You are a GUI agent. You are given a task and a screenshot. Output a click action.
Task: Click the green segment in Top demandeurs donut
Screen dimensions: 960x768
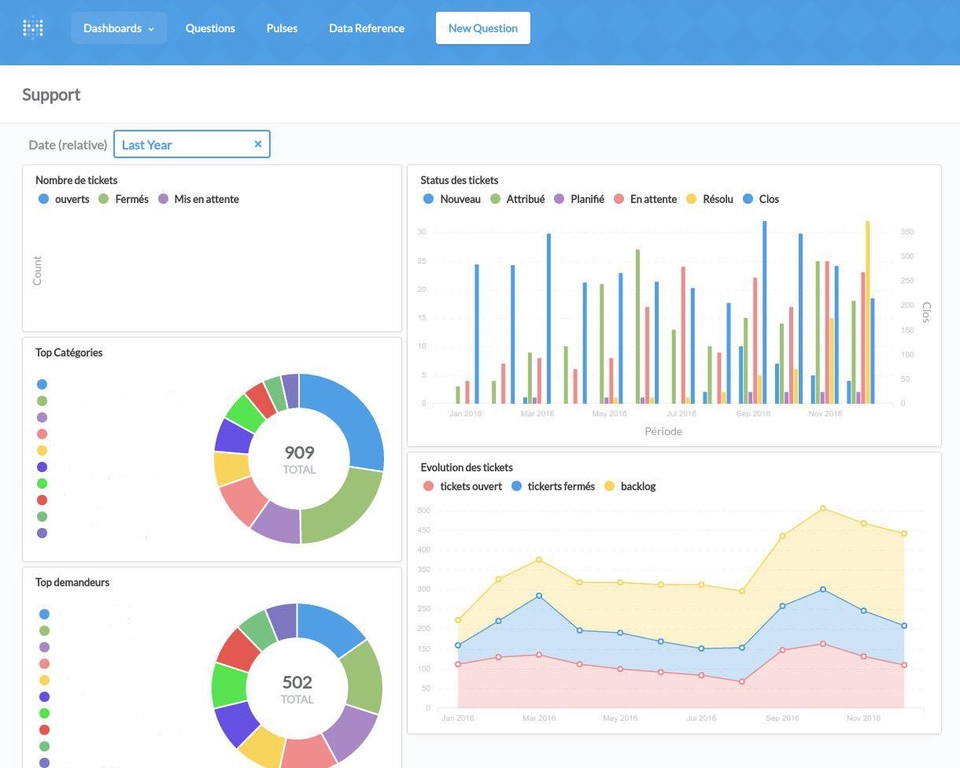point(363,678)
